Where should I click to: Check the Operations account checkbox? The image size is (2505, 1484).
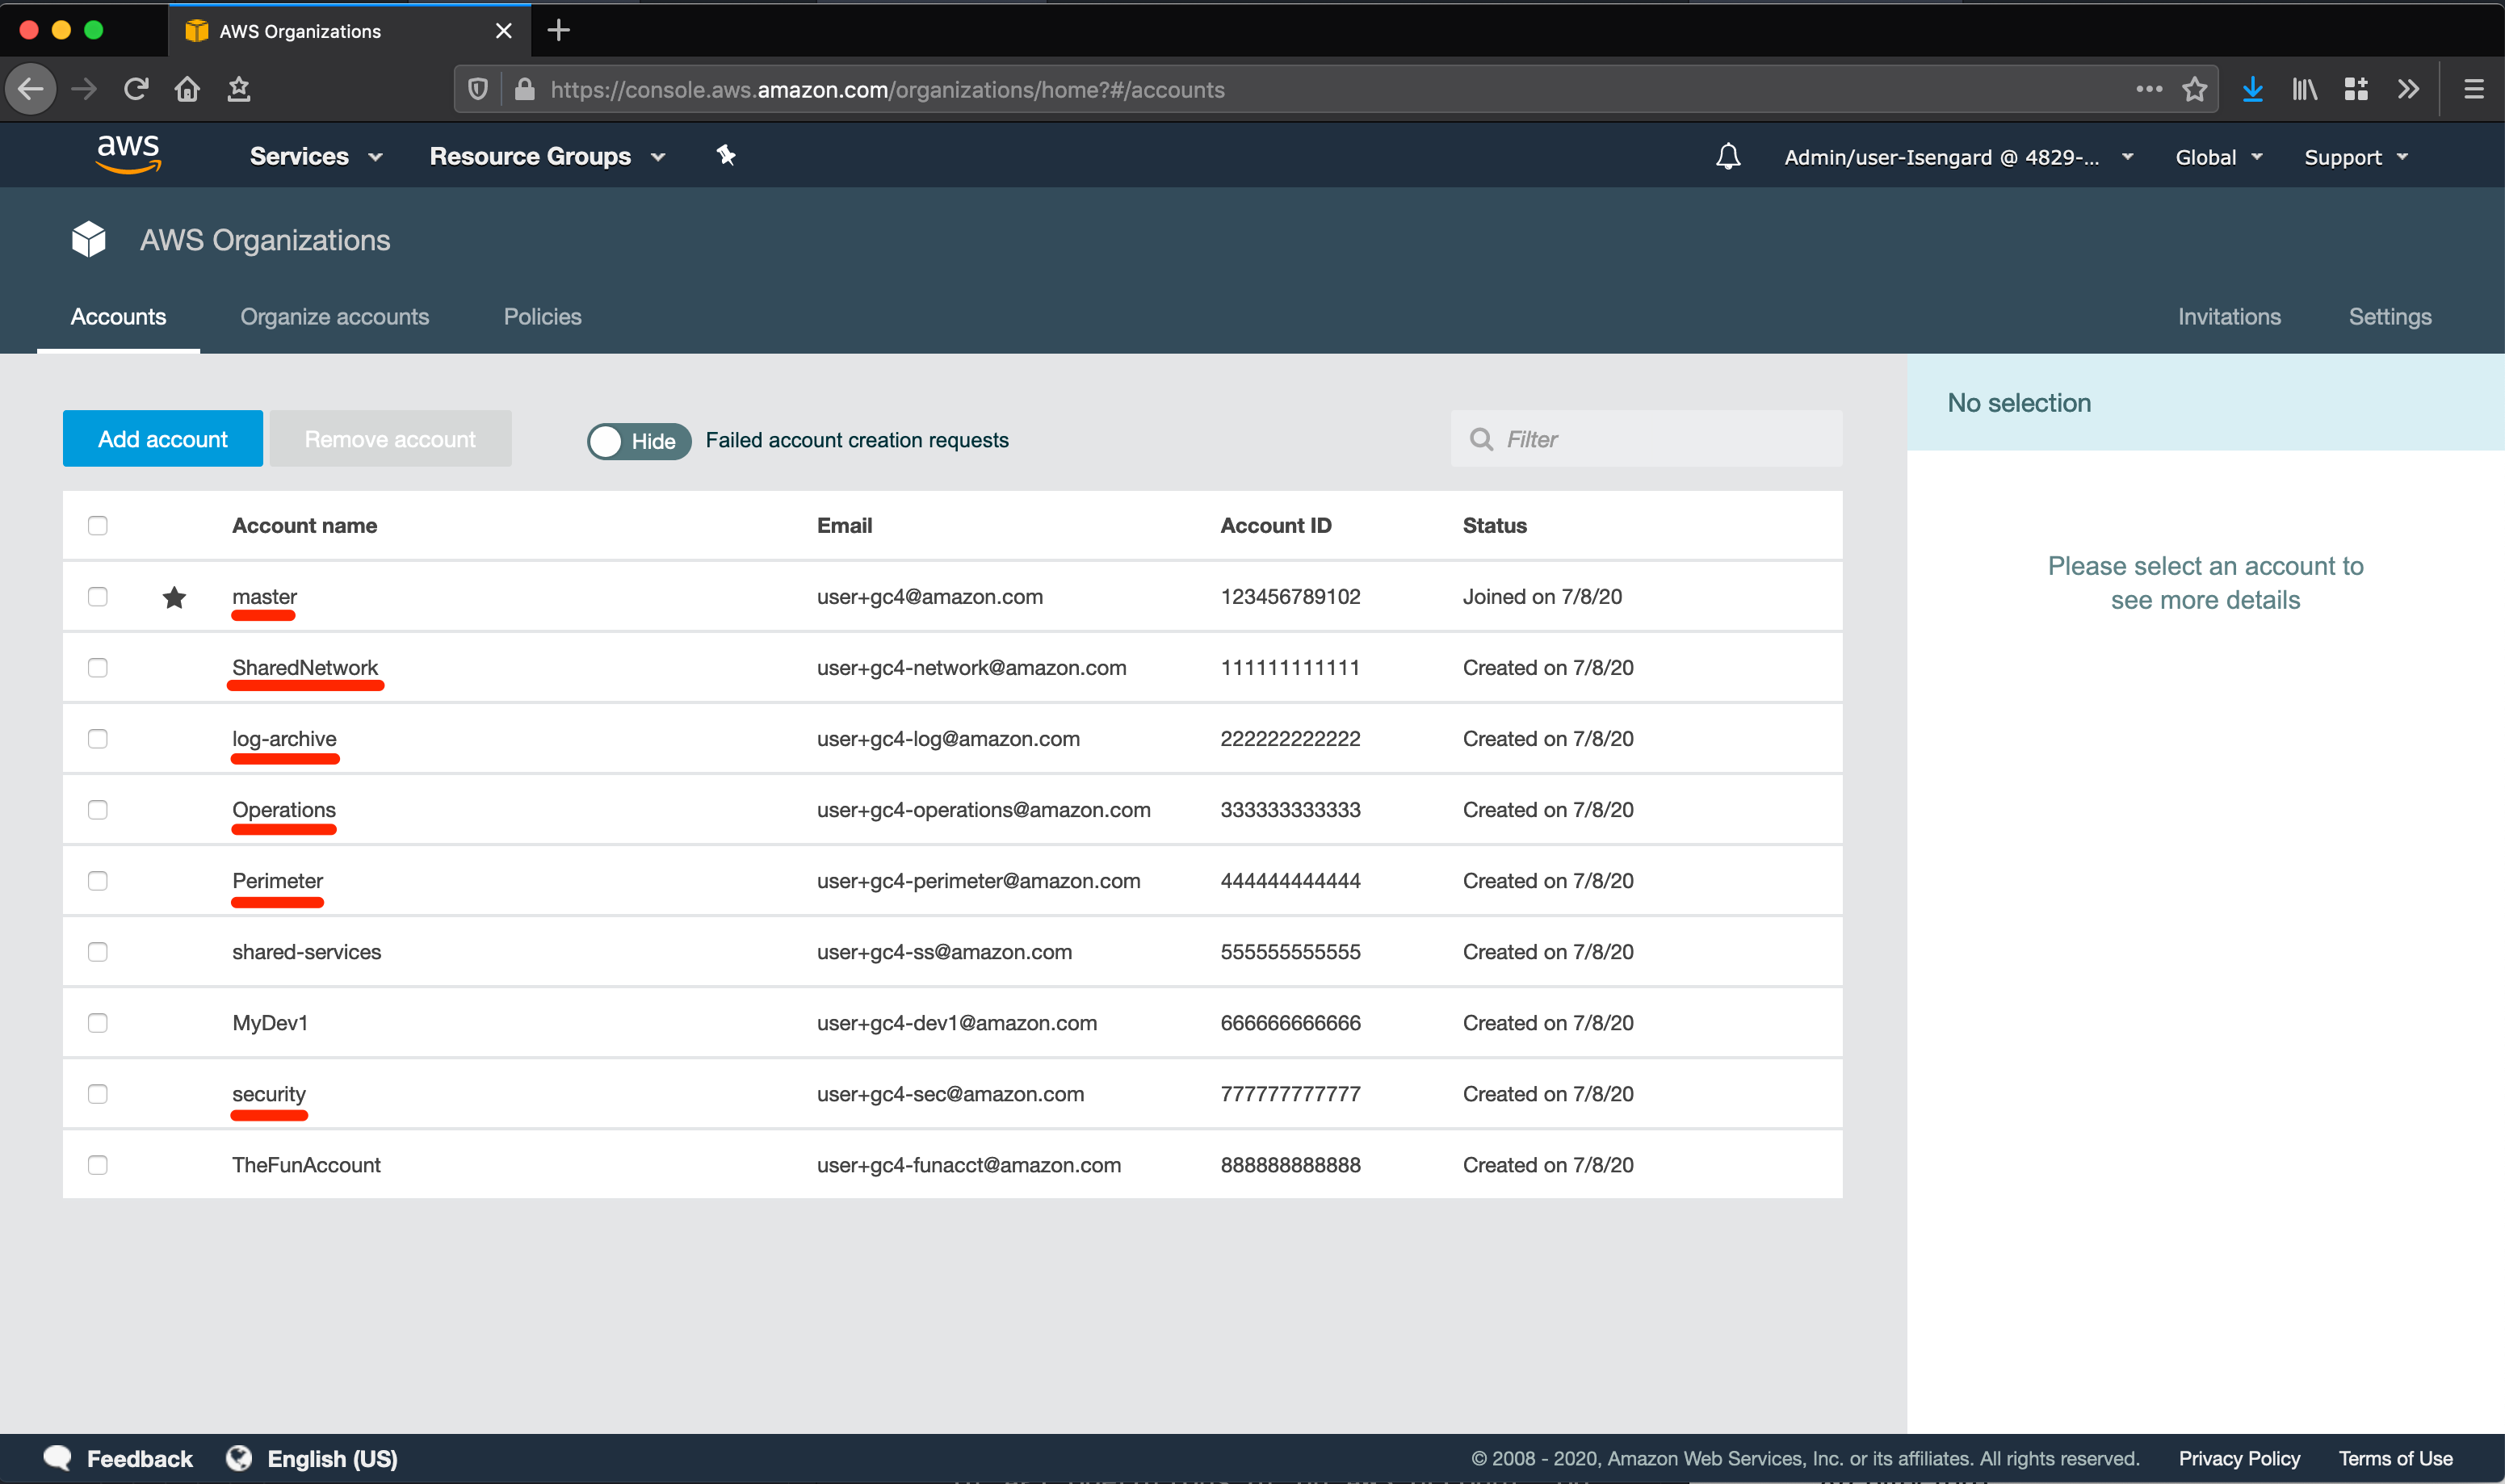click(x=97, y=809)
